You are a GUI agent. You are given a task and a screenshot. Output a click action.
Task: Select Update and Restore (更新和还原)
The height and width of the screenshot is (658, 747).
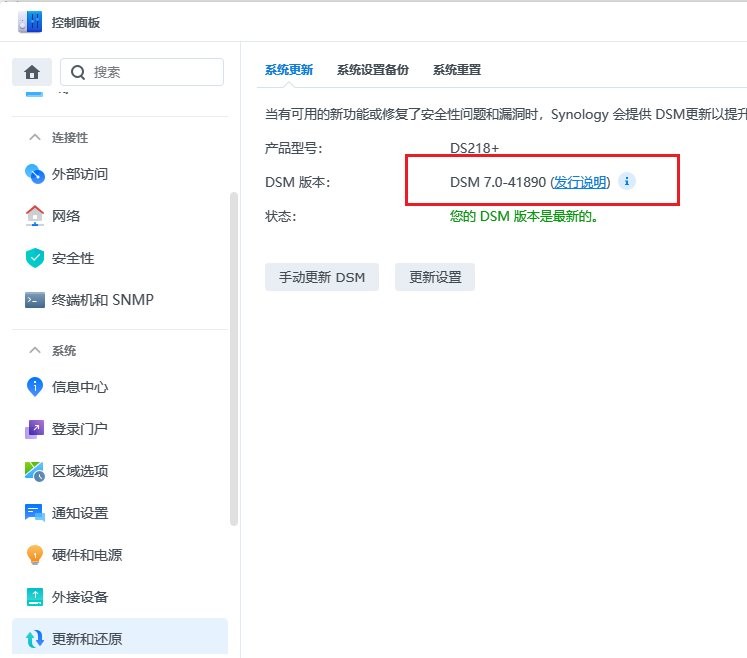pos(86,639)
